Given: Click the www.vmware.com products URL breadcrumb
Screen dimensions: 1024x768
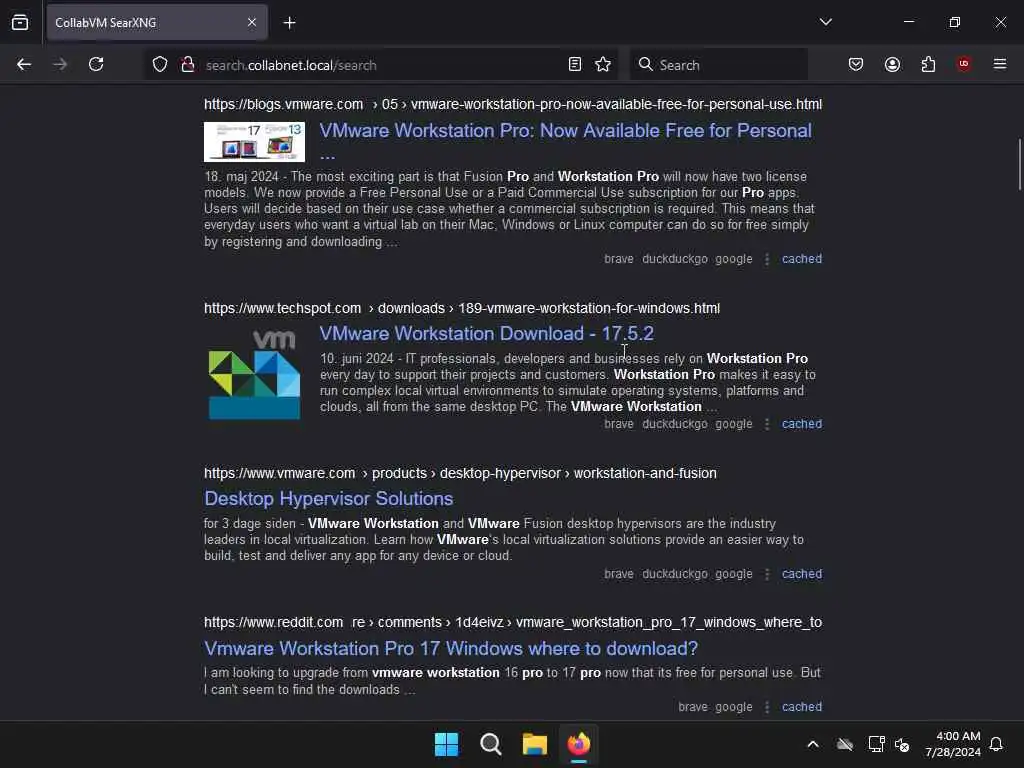Looking at the screenshot, I should (x=460, y=473).
